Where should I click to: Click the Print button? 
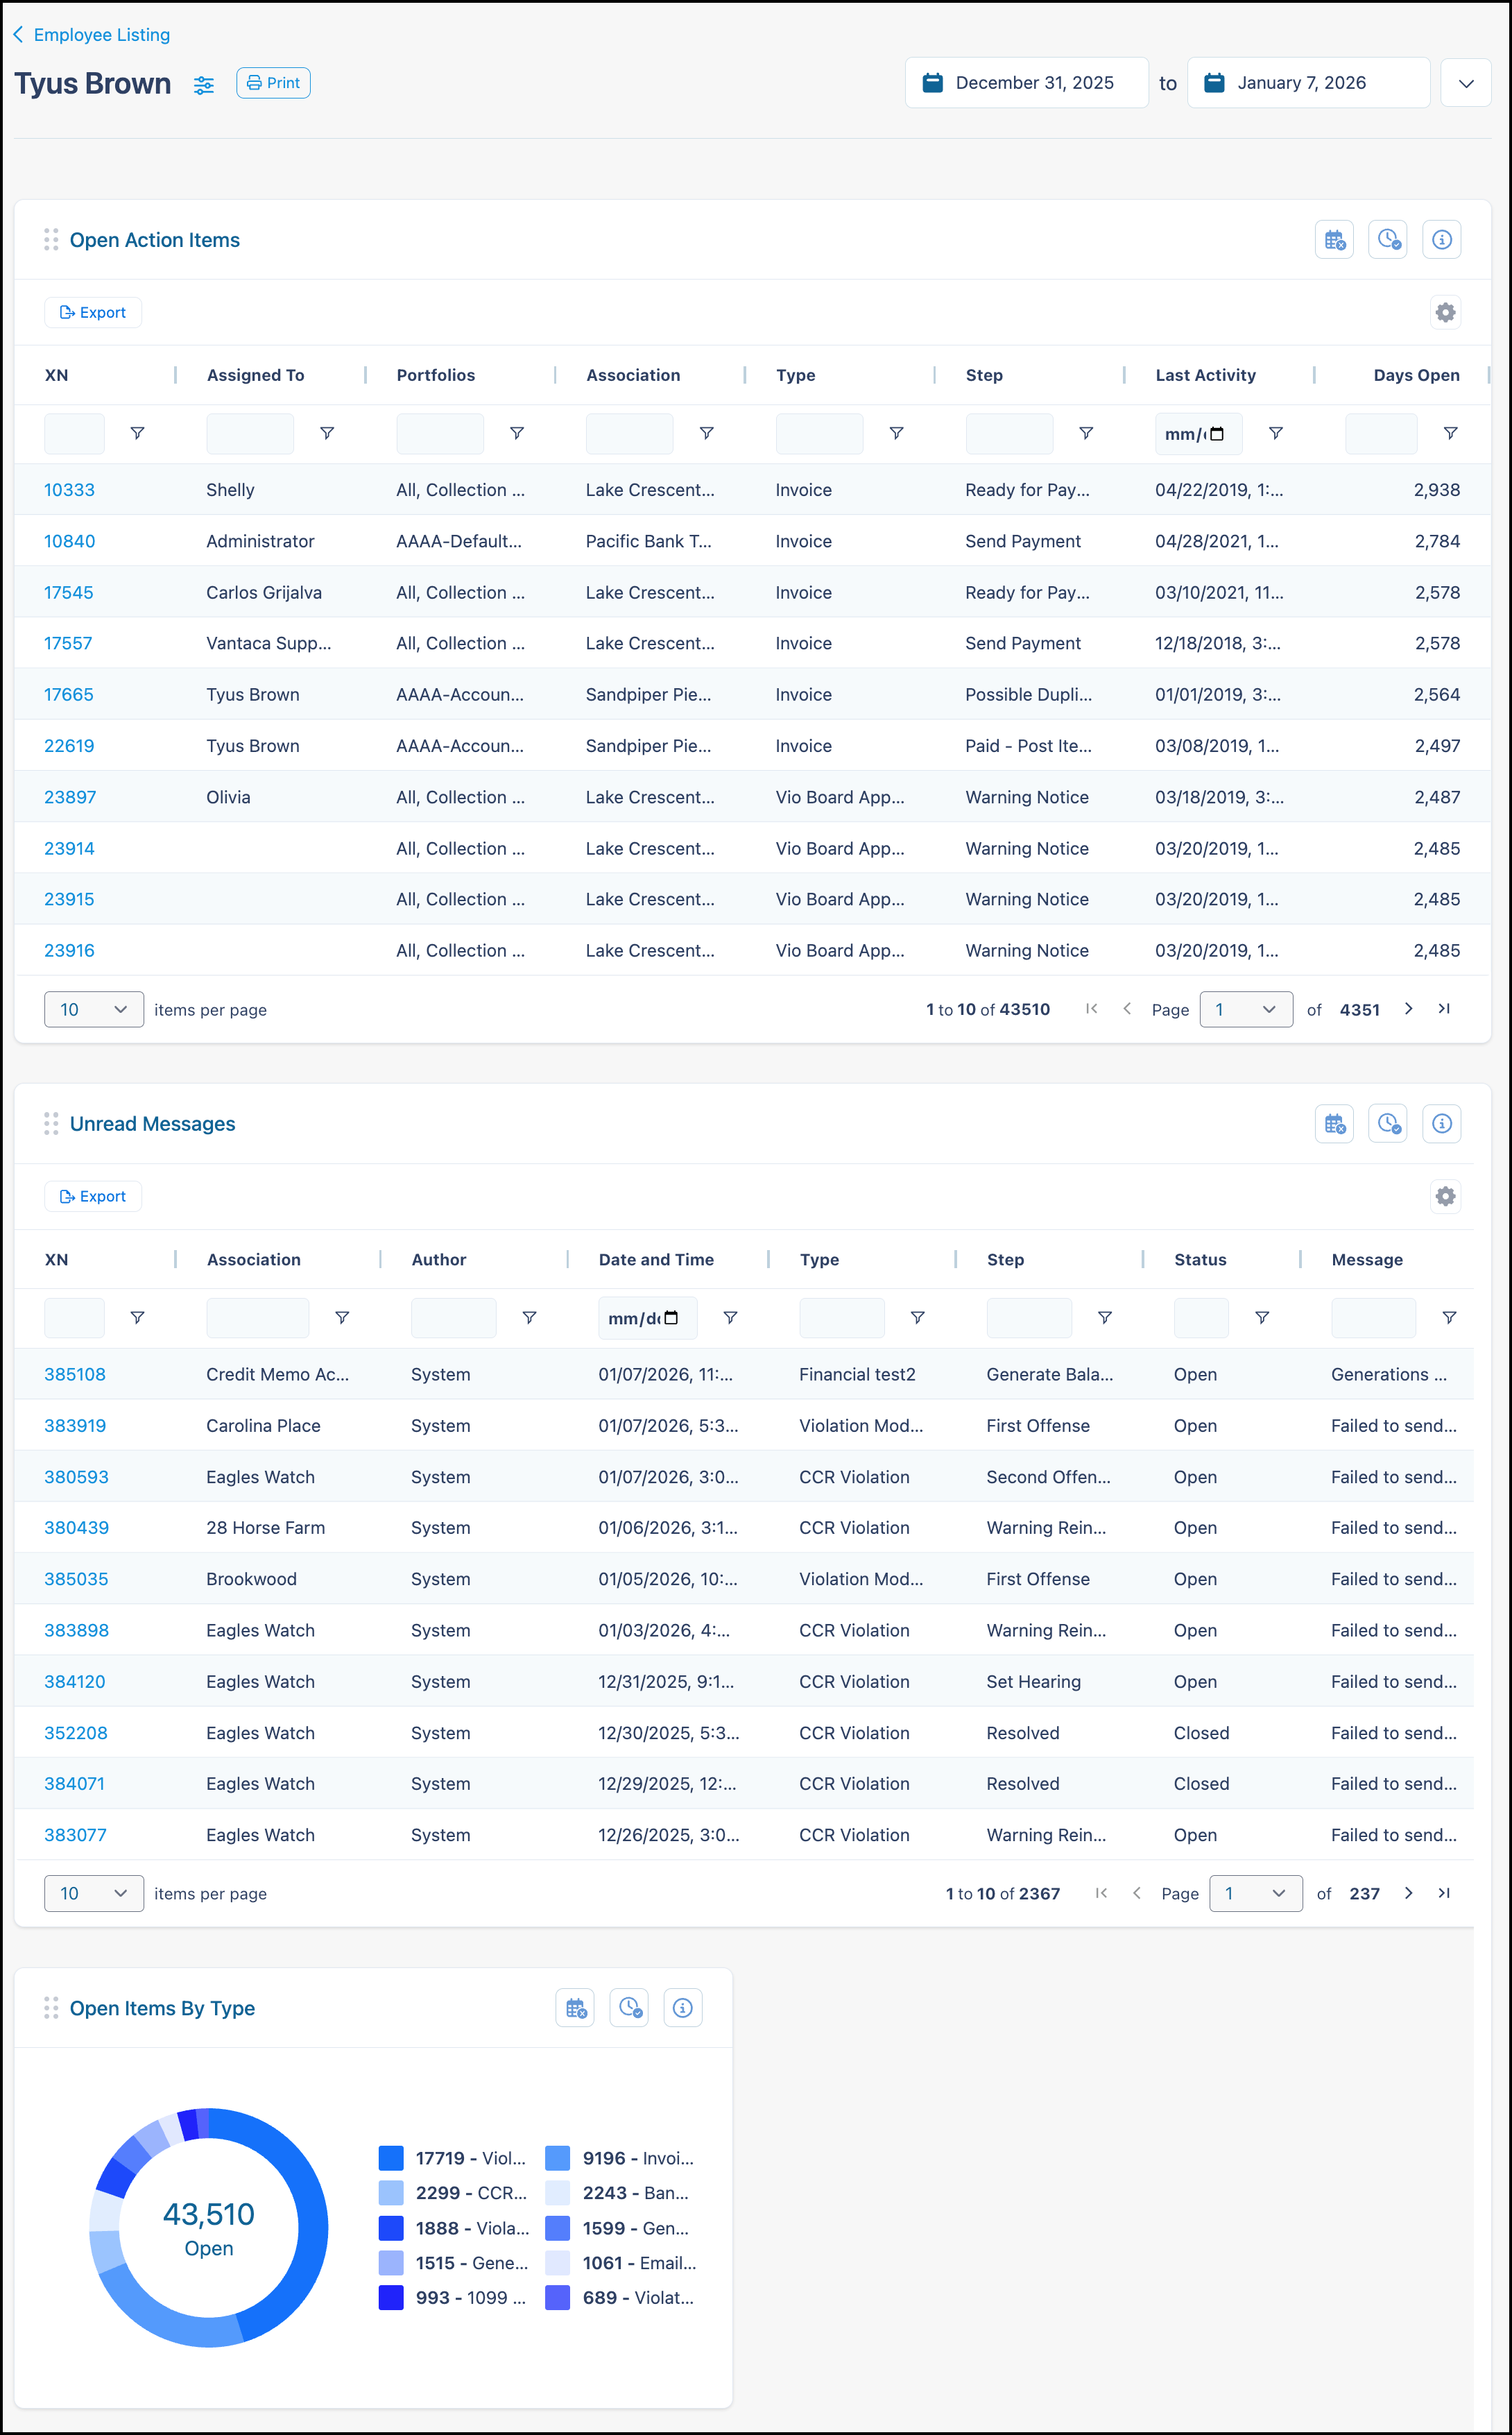273,83
